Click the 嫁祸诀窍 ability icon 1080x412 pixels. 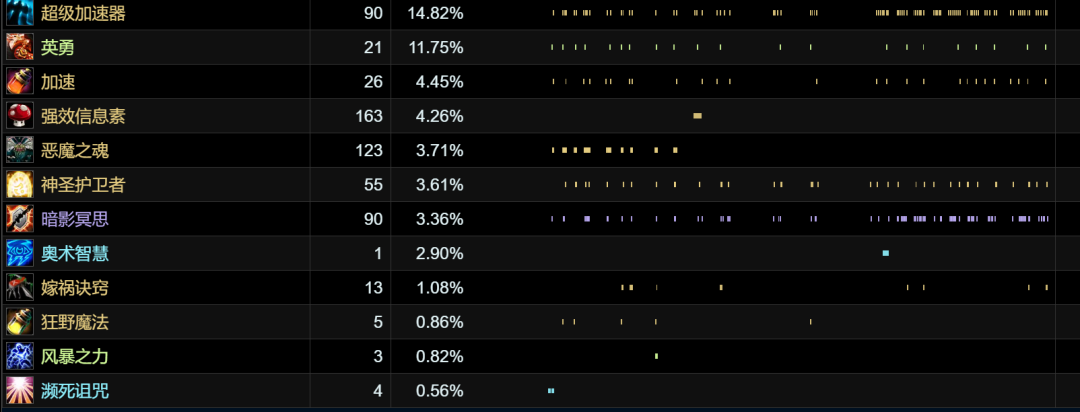pos(20,288)
